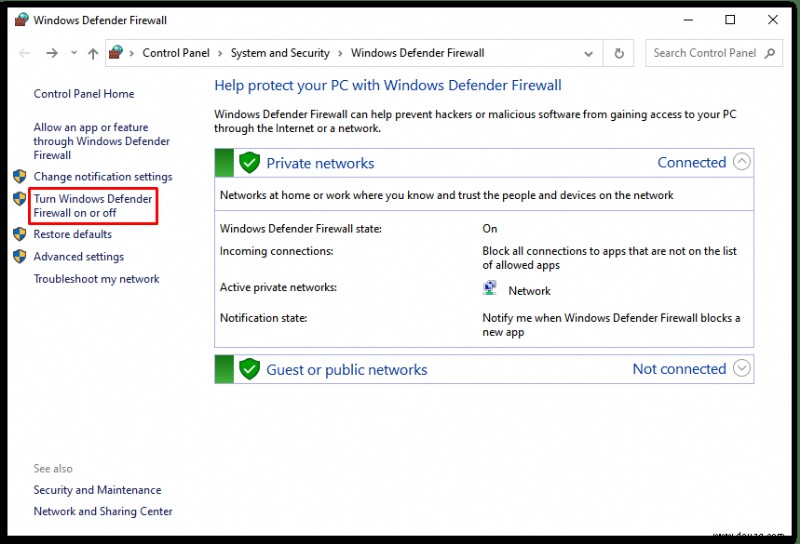Expand the Guest or public networks arrow
Screen dimensions: 800x544
(x=742, y=368)
